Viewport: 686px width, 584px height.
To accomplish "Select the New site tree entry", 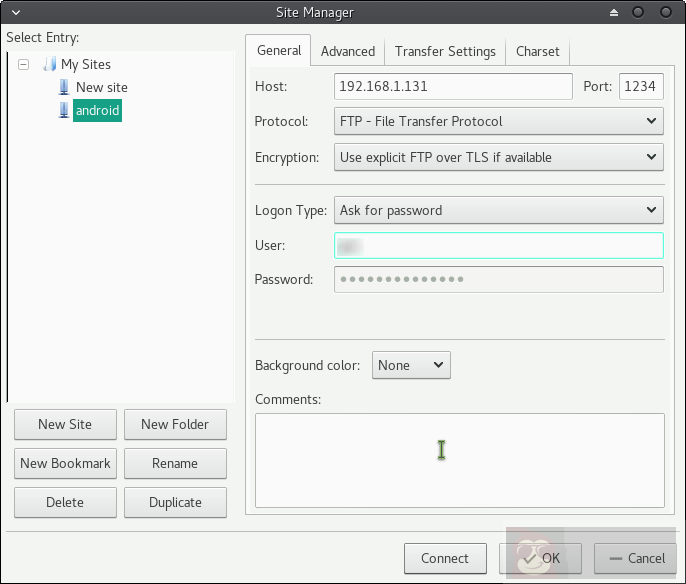I will tap(102, 87).
